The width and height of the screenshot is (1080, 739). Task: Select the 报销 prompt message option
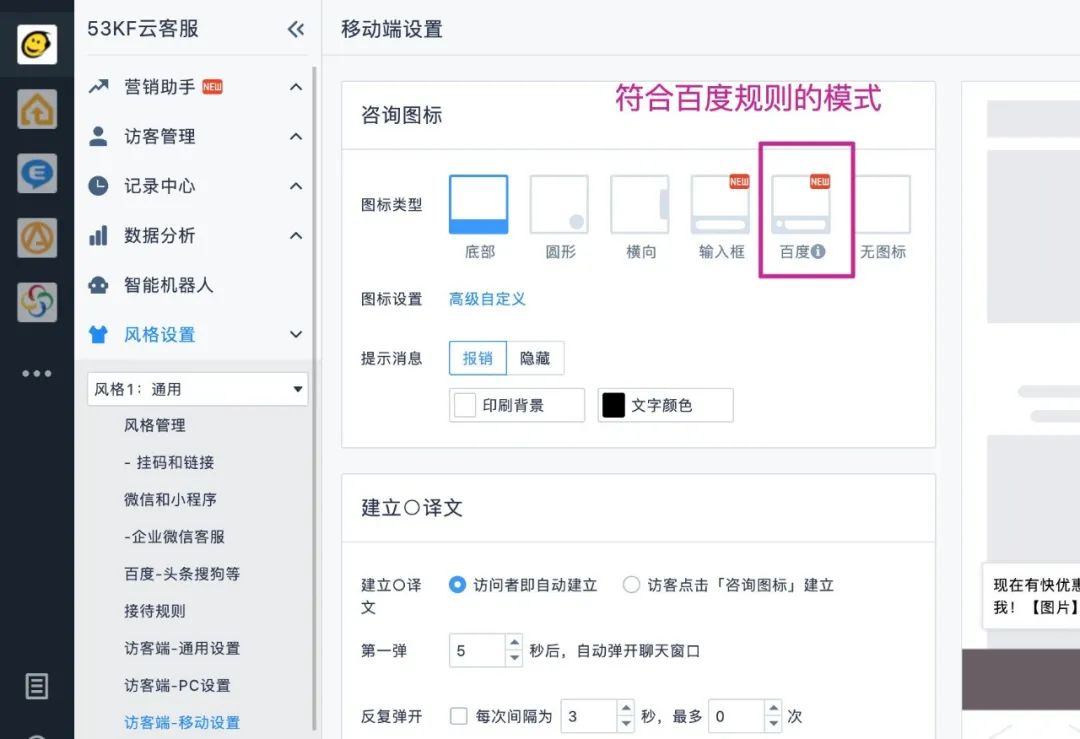478,358
